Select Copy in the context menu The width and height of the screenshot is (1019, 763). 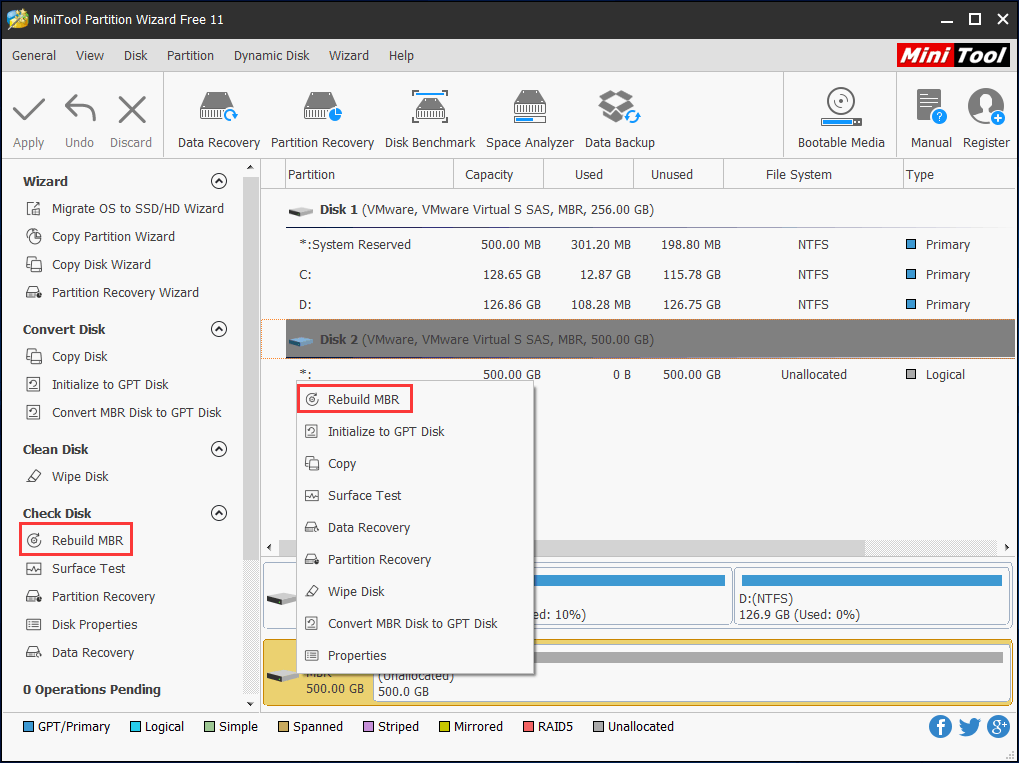pyautogui.click(x=415, y=463)
